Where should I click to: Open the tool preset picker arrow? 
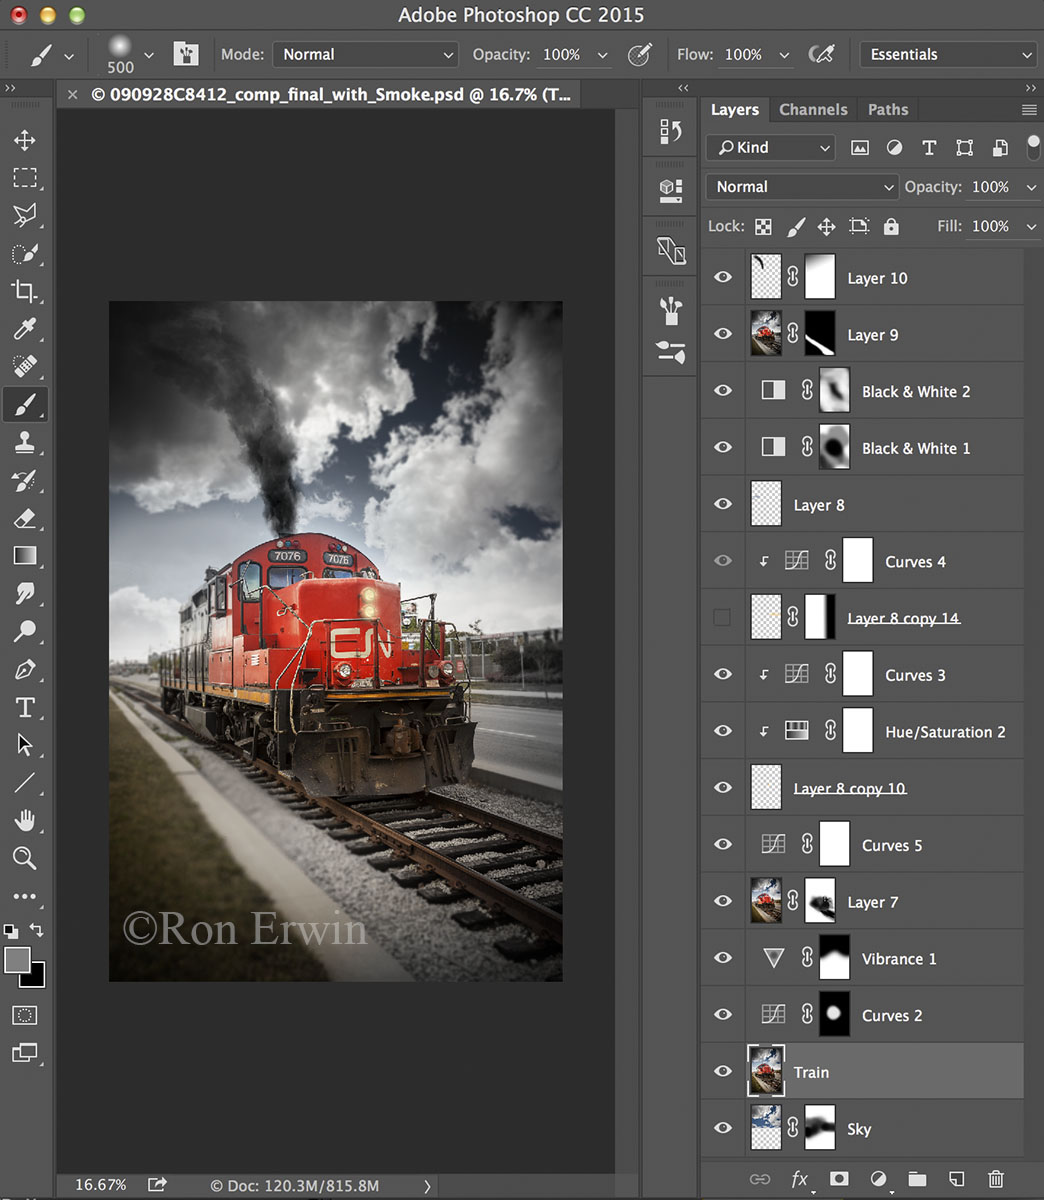pyautogui.click(x=68, y=56)
